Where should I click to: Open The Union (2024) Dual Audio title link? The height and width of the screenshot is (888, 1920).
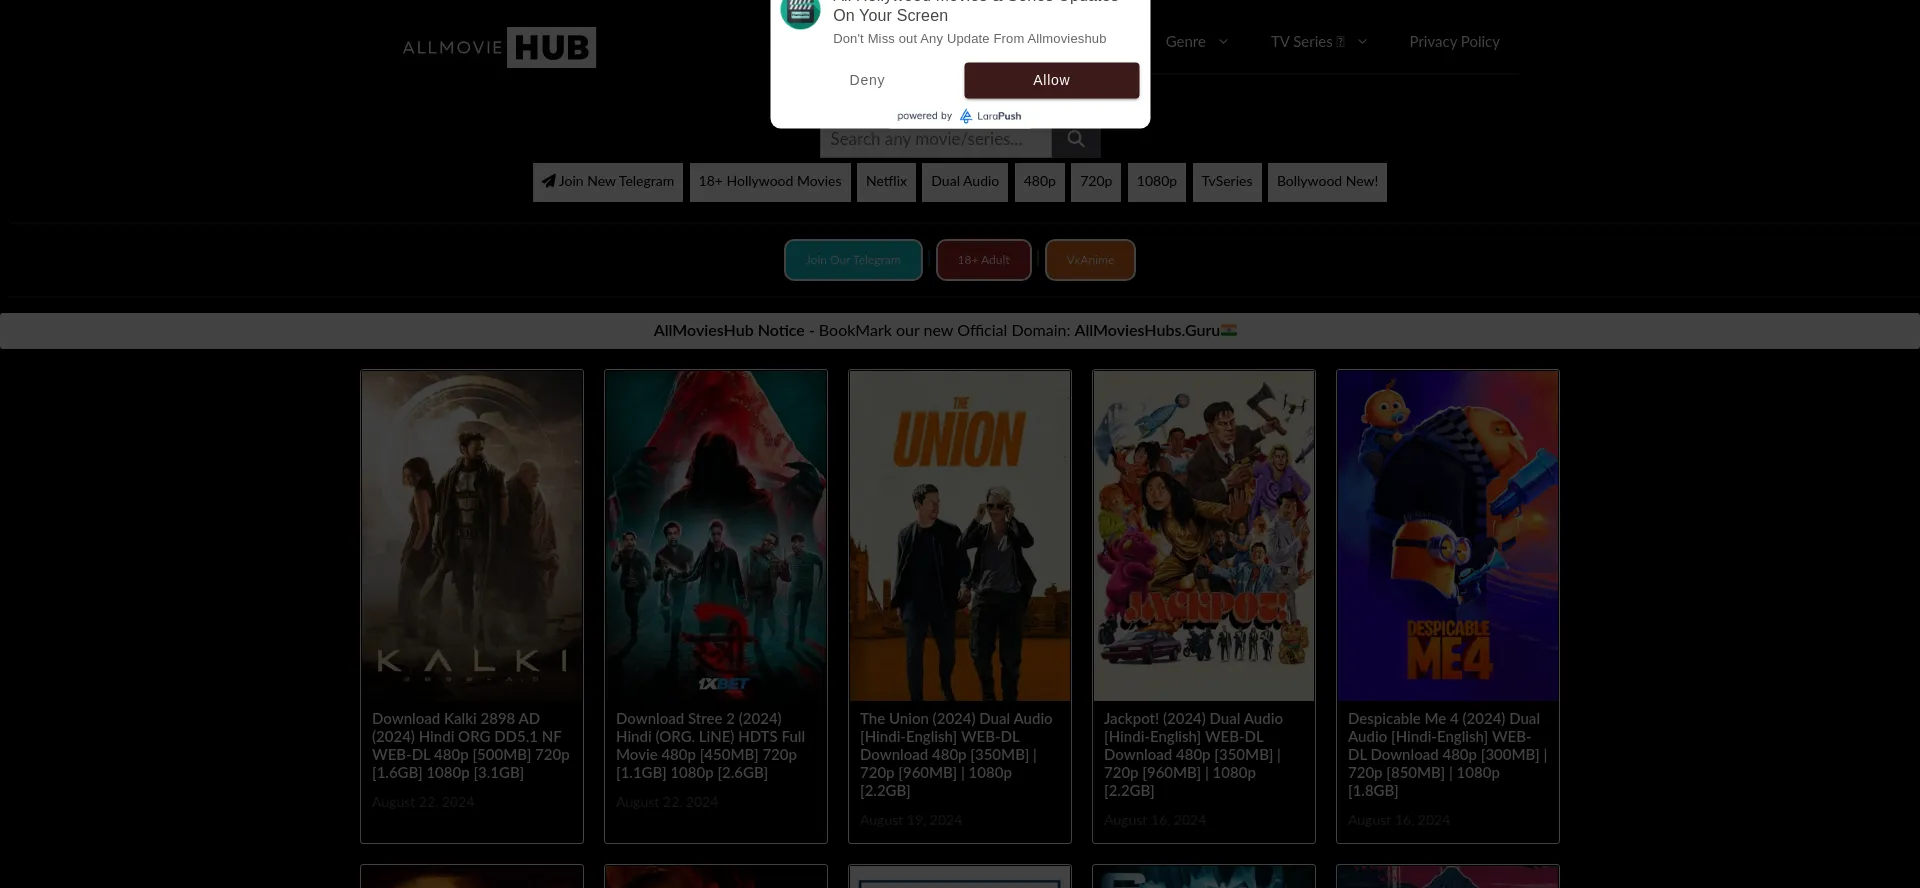click(957, 755)
